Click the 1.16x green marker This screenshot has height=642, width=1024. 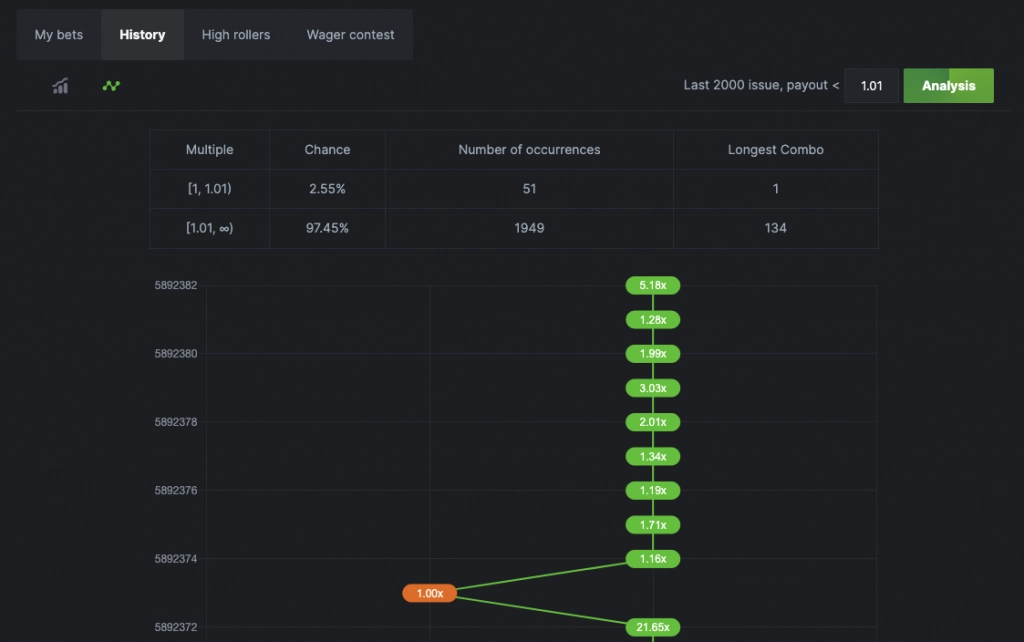(x=653, y=559)
